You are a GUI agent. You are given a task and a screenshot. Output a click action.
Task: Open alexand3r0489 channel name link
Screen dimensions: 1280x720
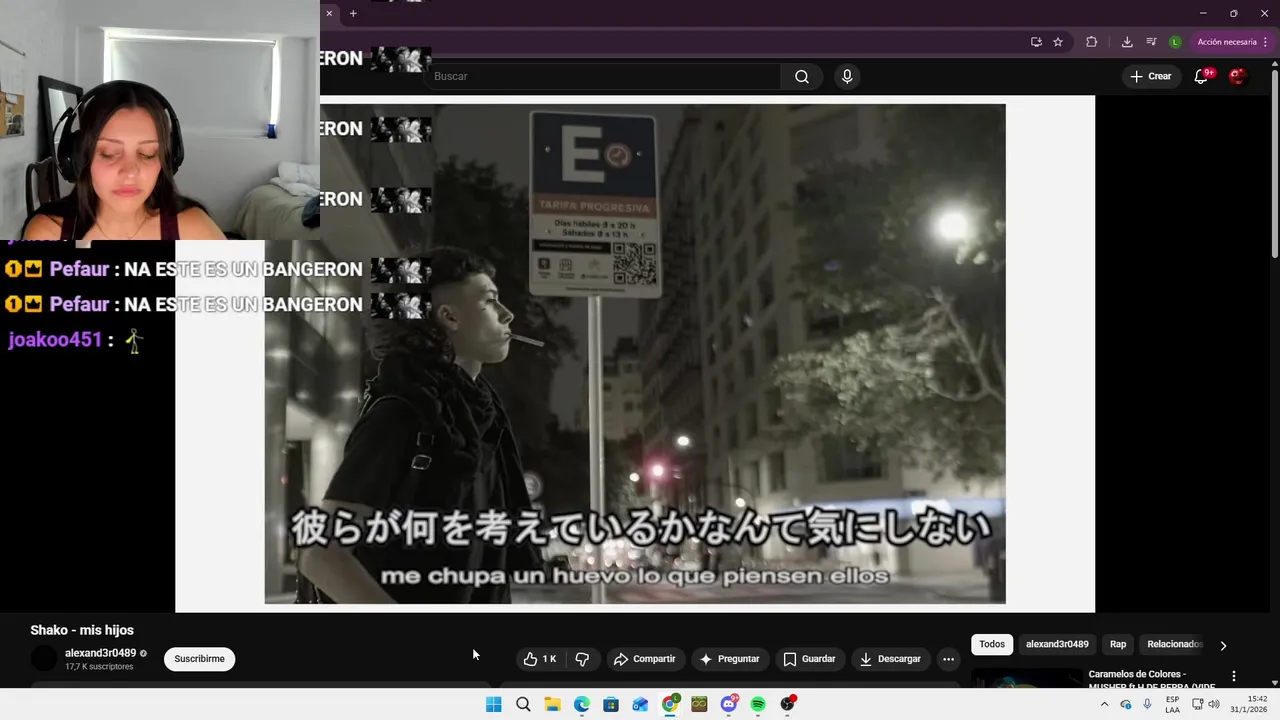pyautogui.click(x=100, y=653)
